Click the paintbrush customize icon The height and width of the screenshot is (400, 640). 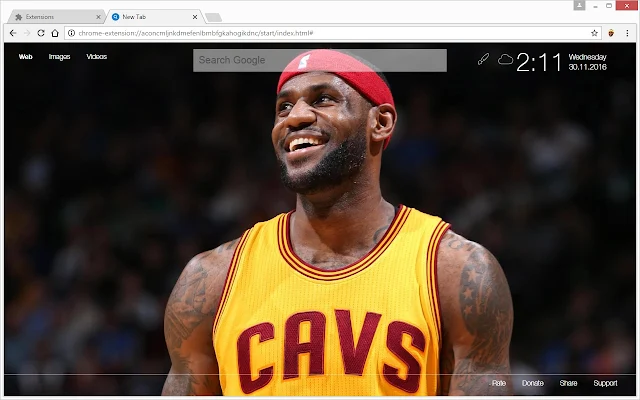tap(483, 60)
